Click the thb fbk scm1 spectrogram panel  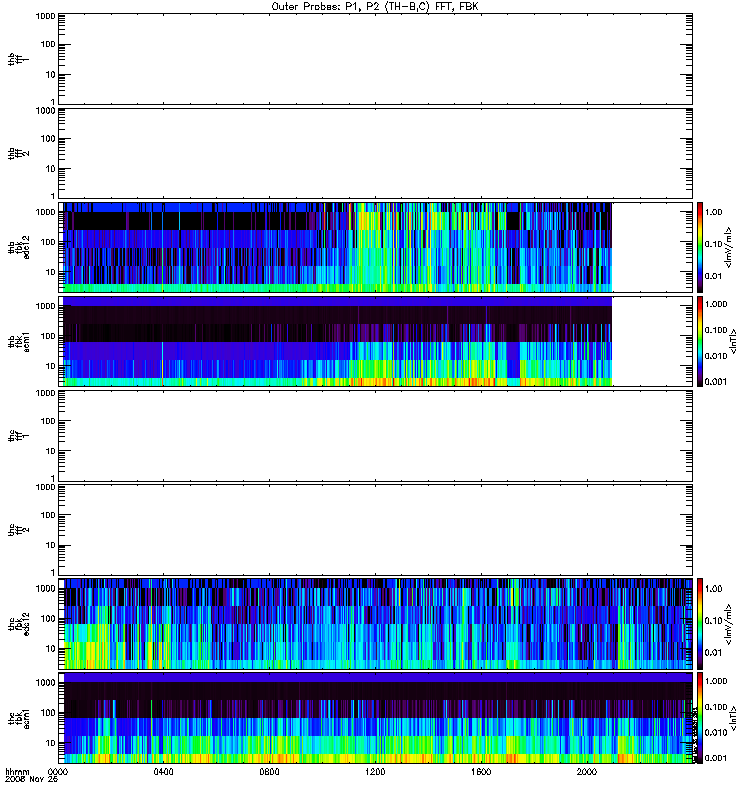pyautogui.click(x=376, y=341)
